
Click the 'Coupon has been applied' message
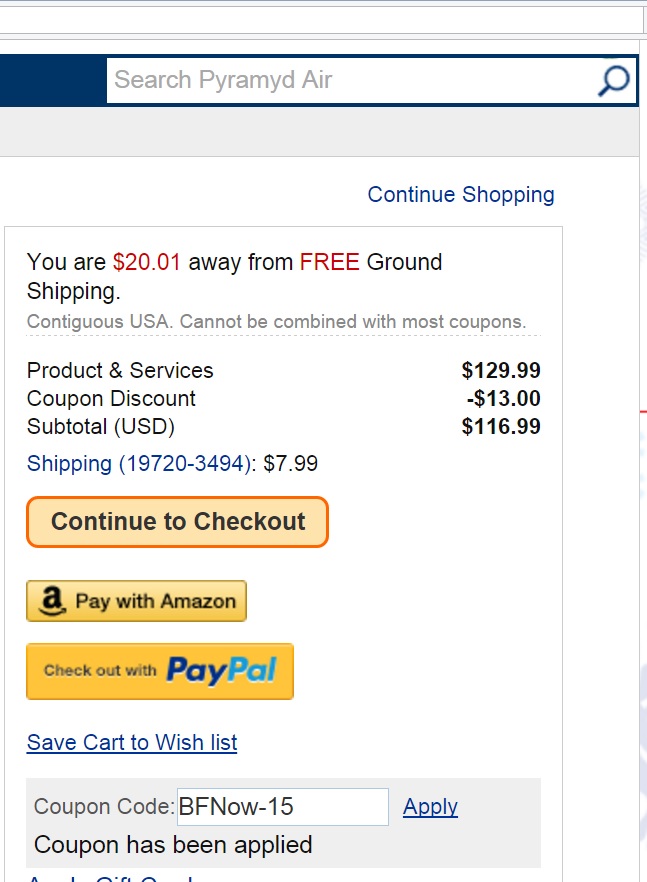click(173, 844)
